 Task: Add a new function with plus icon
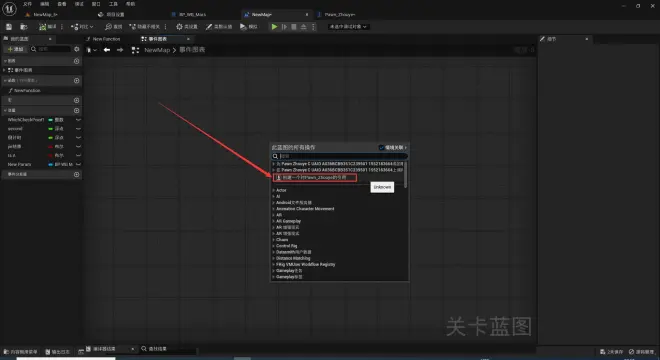click(x=77, y=80)
